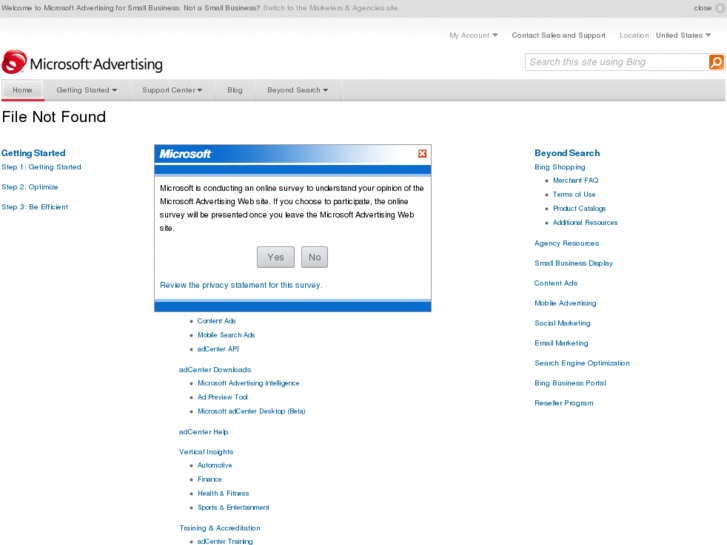This screenshot has height=545, width=727.
Task: Open adCenter Help link
Action: coord(204,431)
